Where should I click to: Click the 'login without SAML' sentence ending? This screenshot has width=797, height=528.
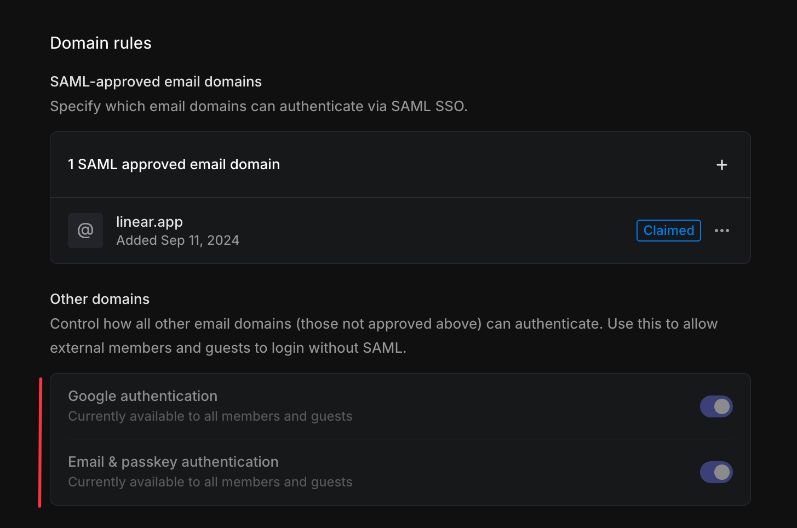click(x=329, y=348)
